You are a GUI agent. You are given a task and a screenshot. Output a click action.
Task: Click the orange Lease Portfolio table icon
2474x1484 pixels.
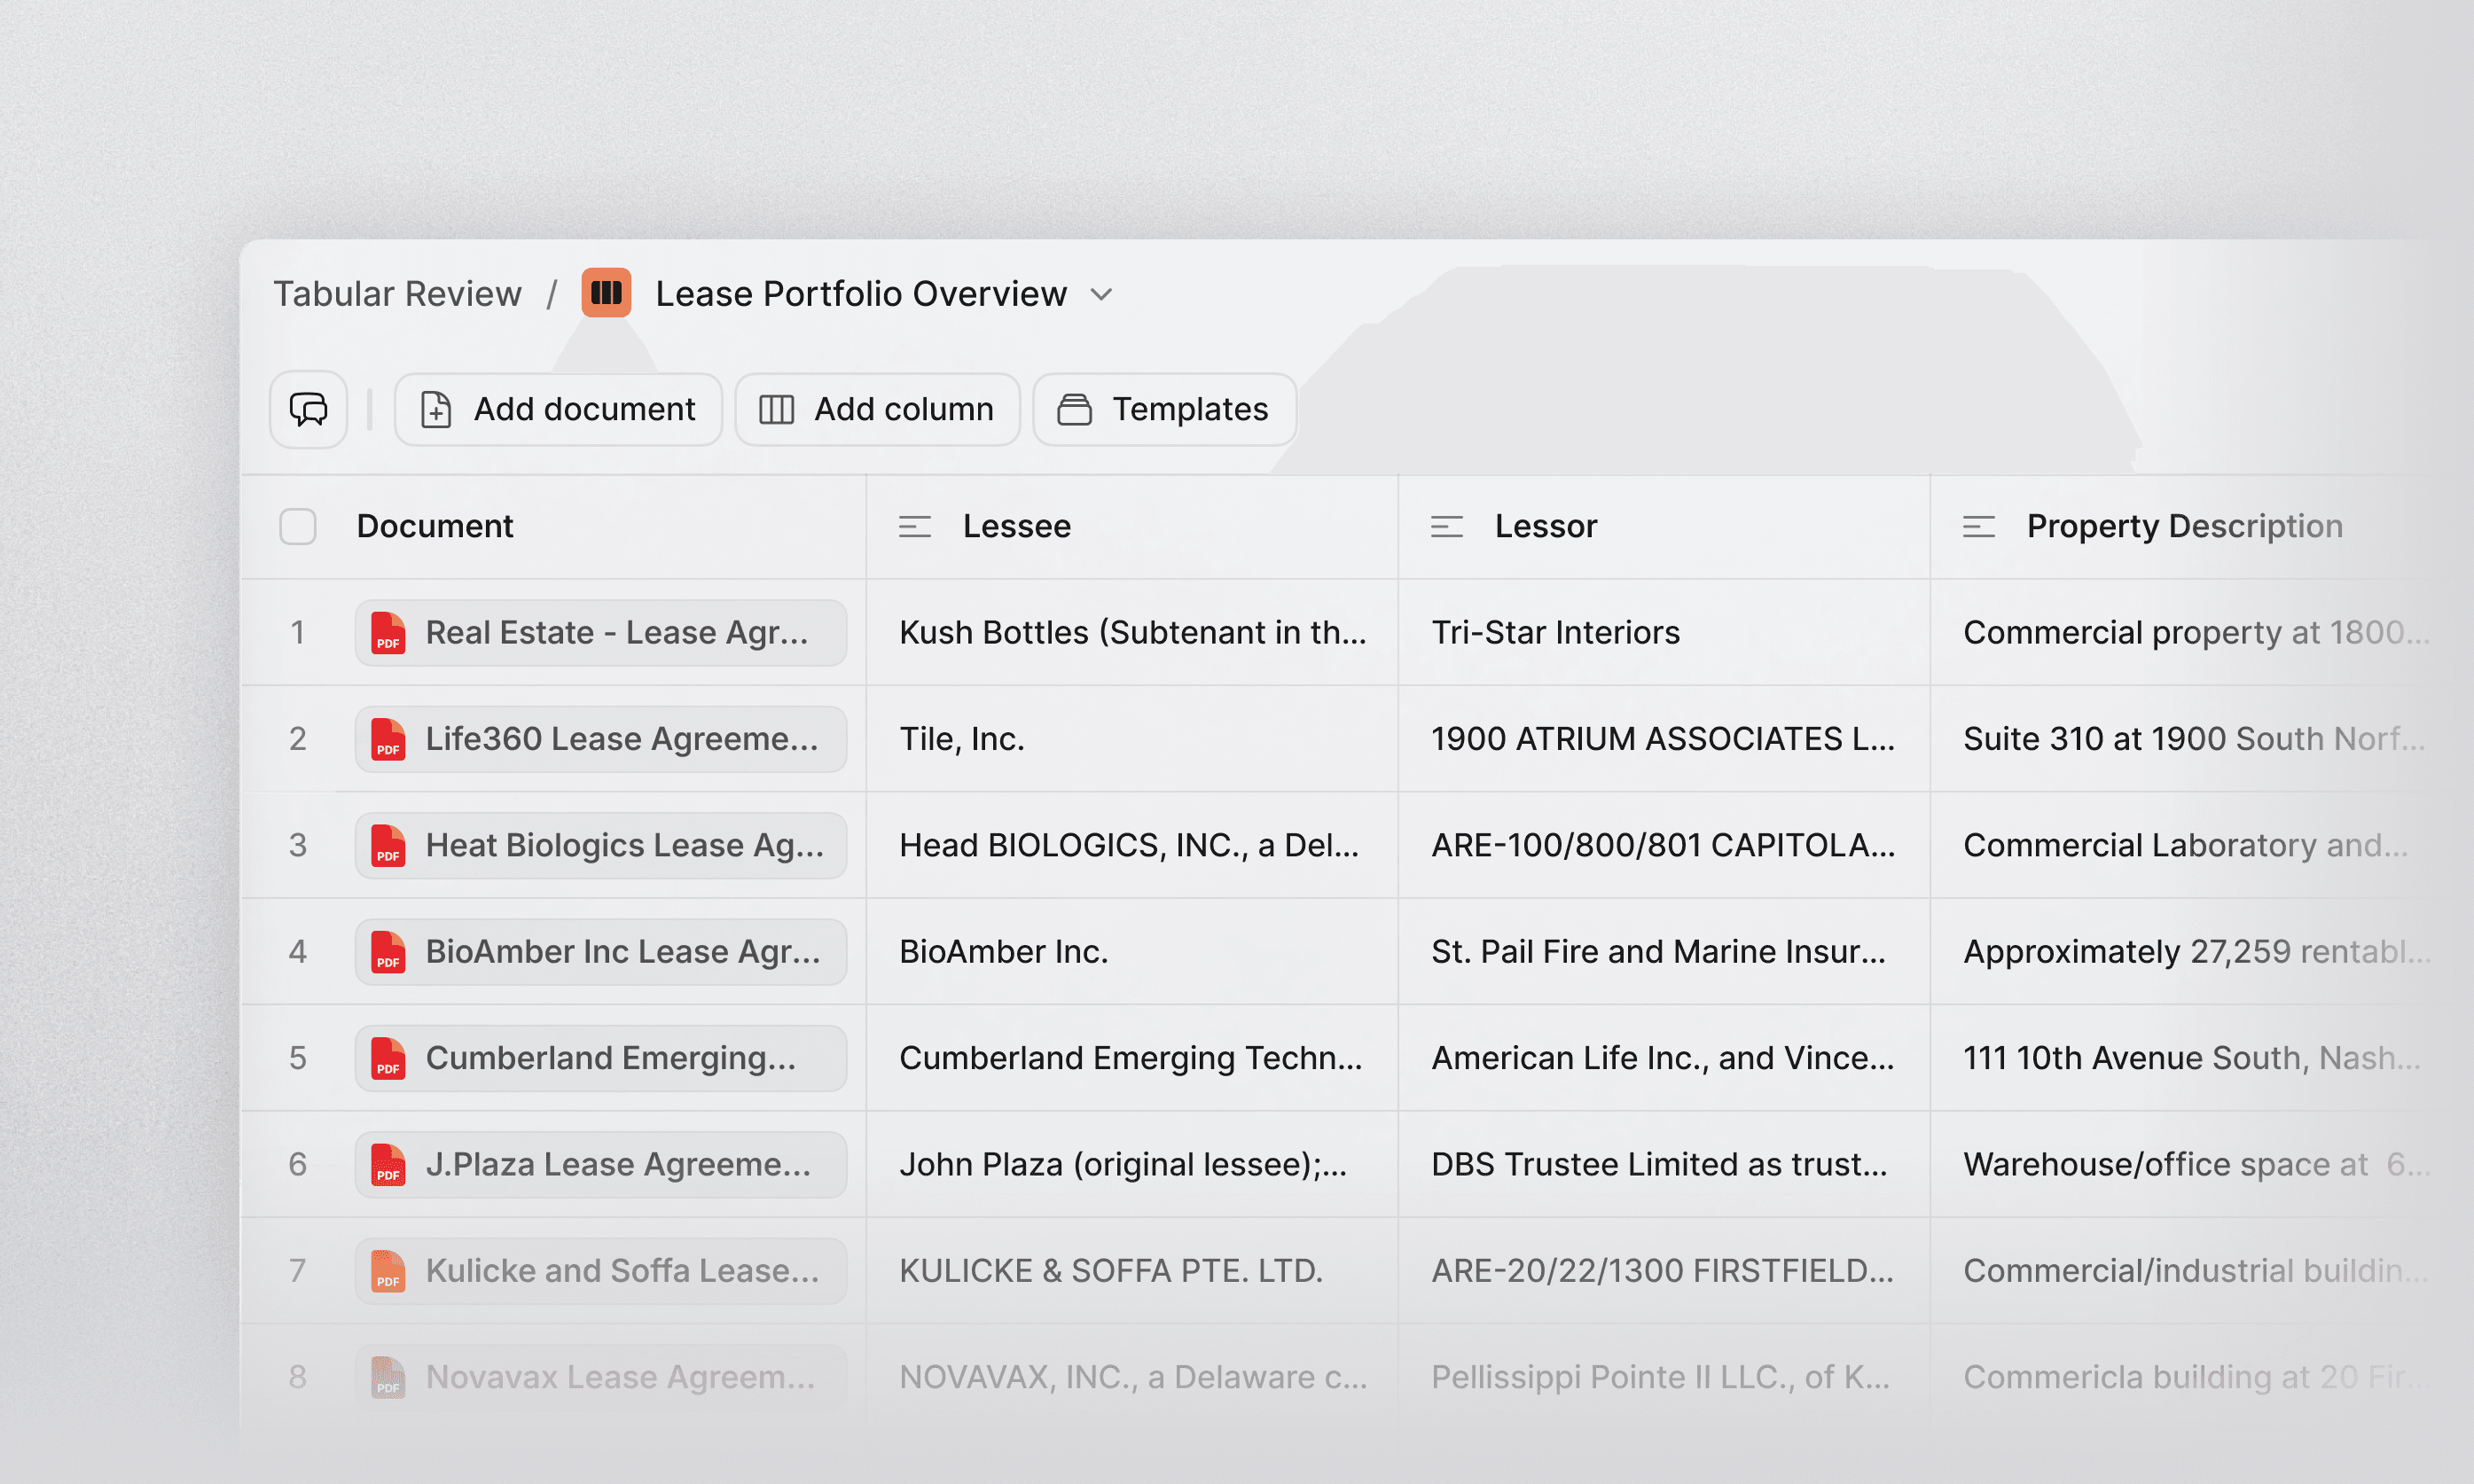[606, 293]
